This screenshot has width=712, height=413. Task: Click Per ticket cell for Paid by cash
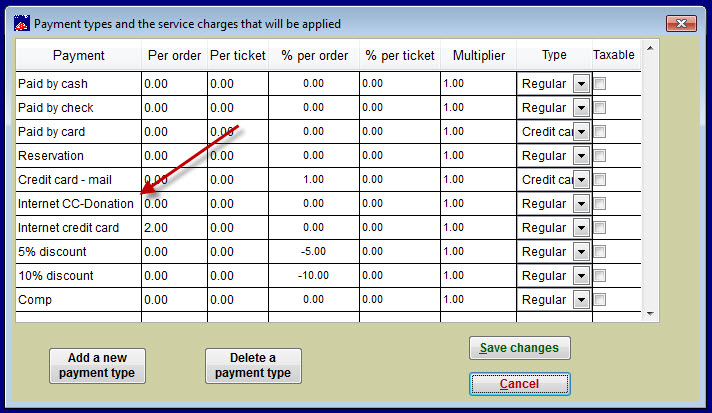point(238,84)
